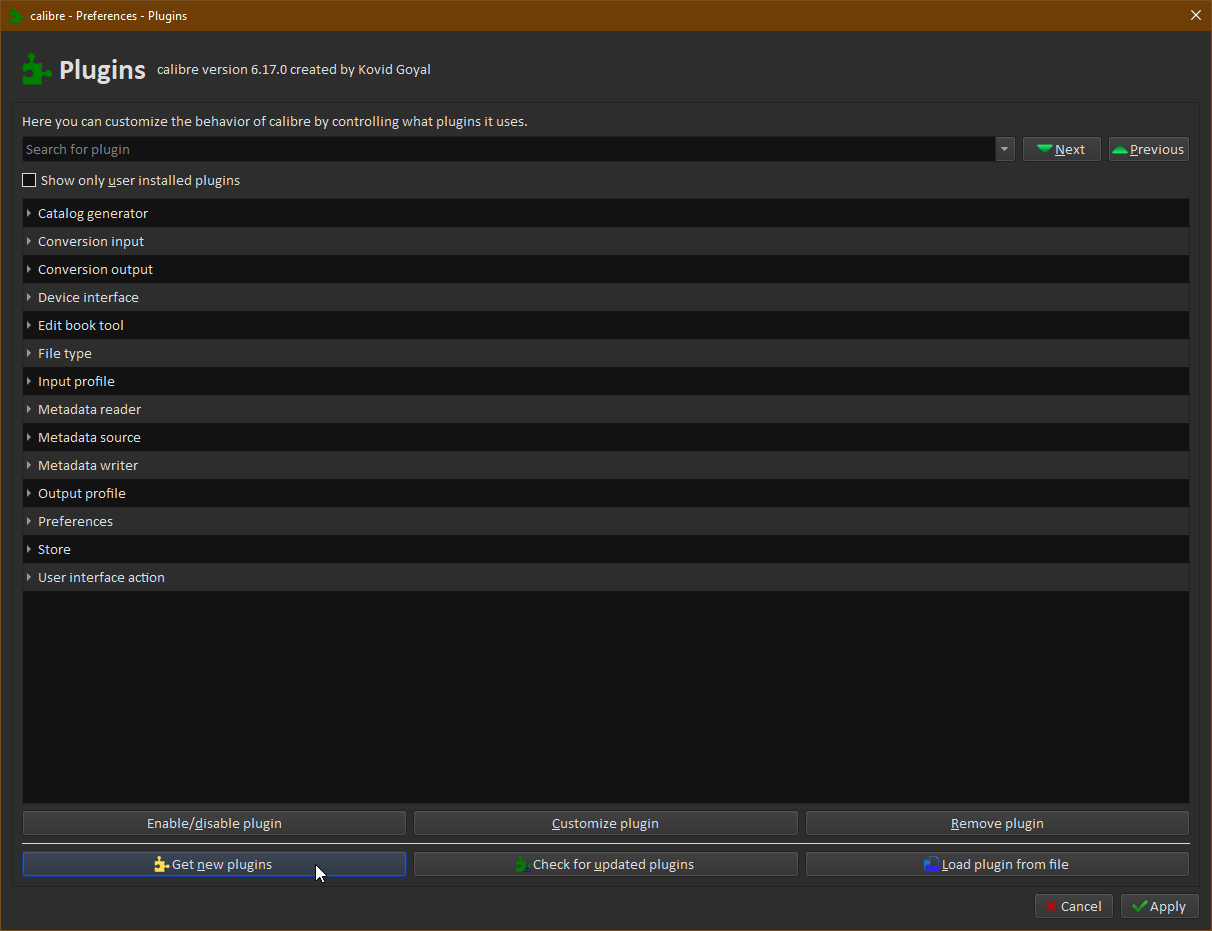Click the Customize plugin button
The width and height of the screenshot is (1212, 931).
pos(606,823)
